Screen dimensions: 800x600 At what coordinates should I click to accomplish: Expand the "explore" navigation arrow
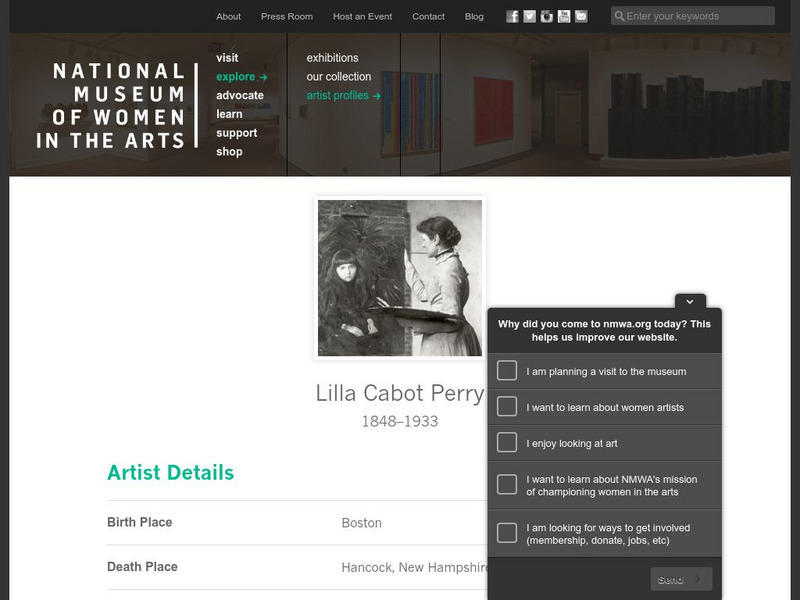(x=264, y=77)
